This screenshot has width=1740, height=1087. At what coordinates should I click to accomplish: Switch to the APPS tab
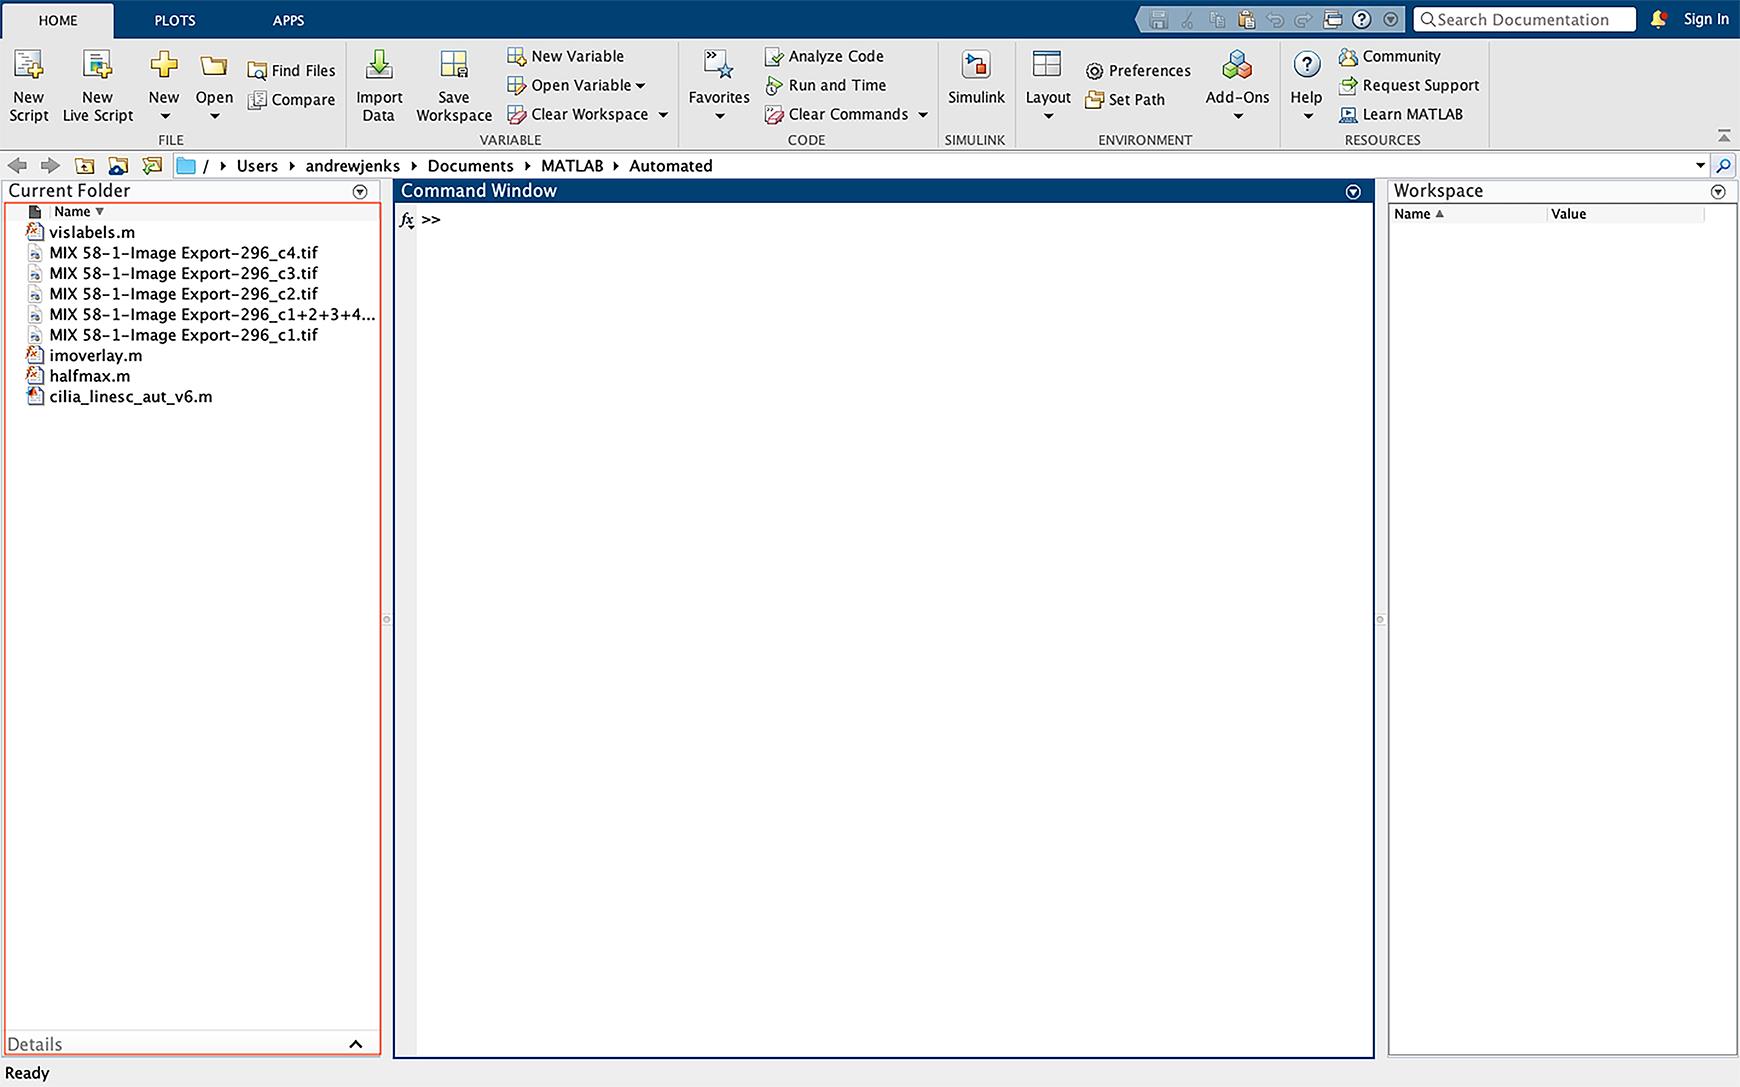pos(288,20)
